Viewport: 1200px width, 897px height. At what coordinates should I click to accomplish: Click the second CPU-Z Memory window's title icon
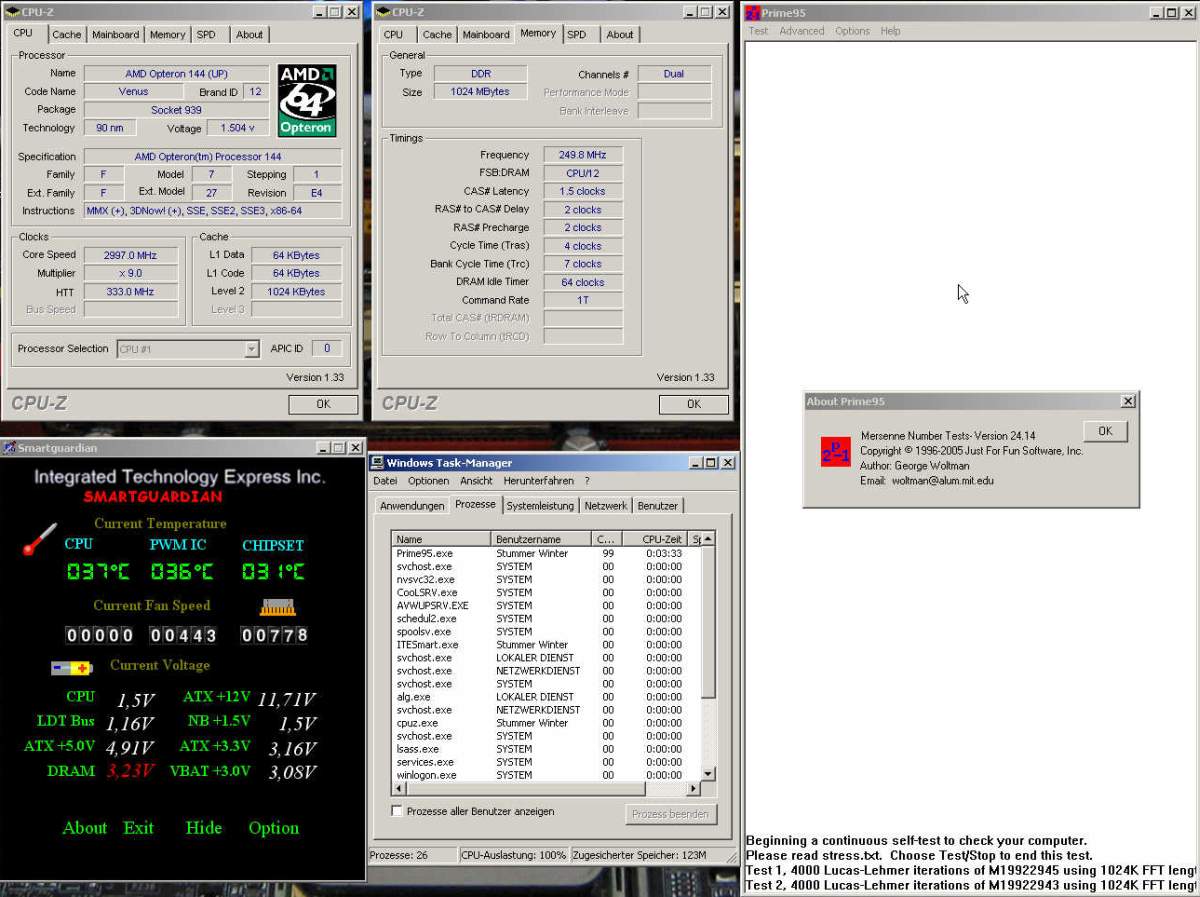pos(384,12)
